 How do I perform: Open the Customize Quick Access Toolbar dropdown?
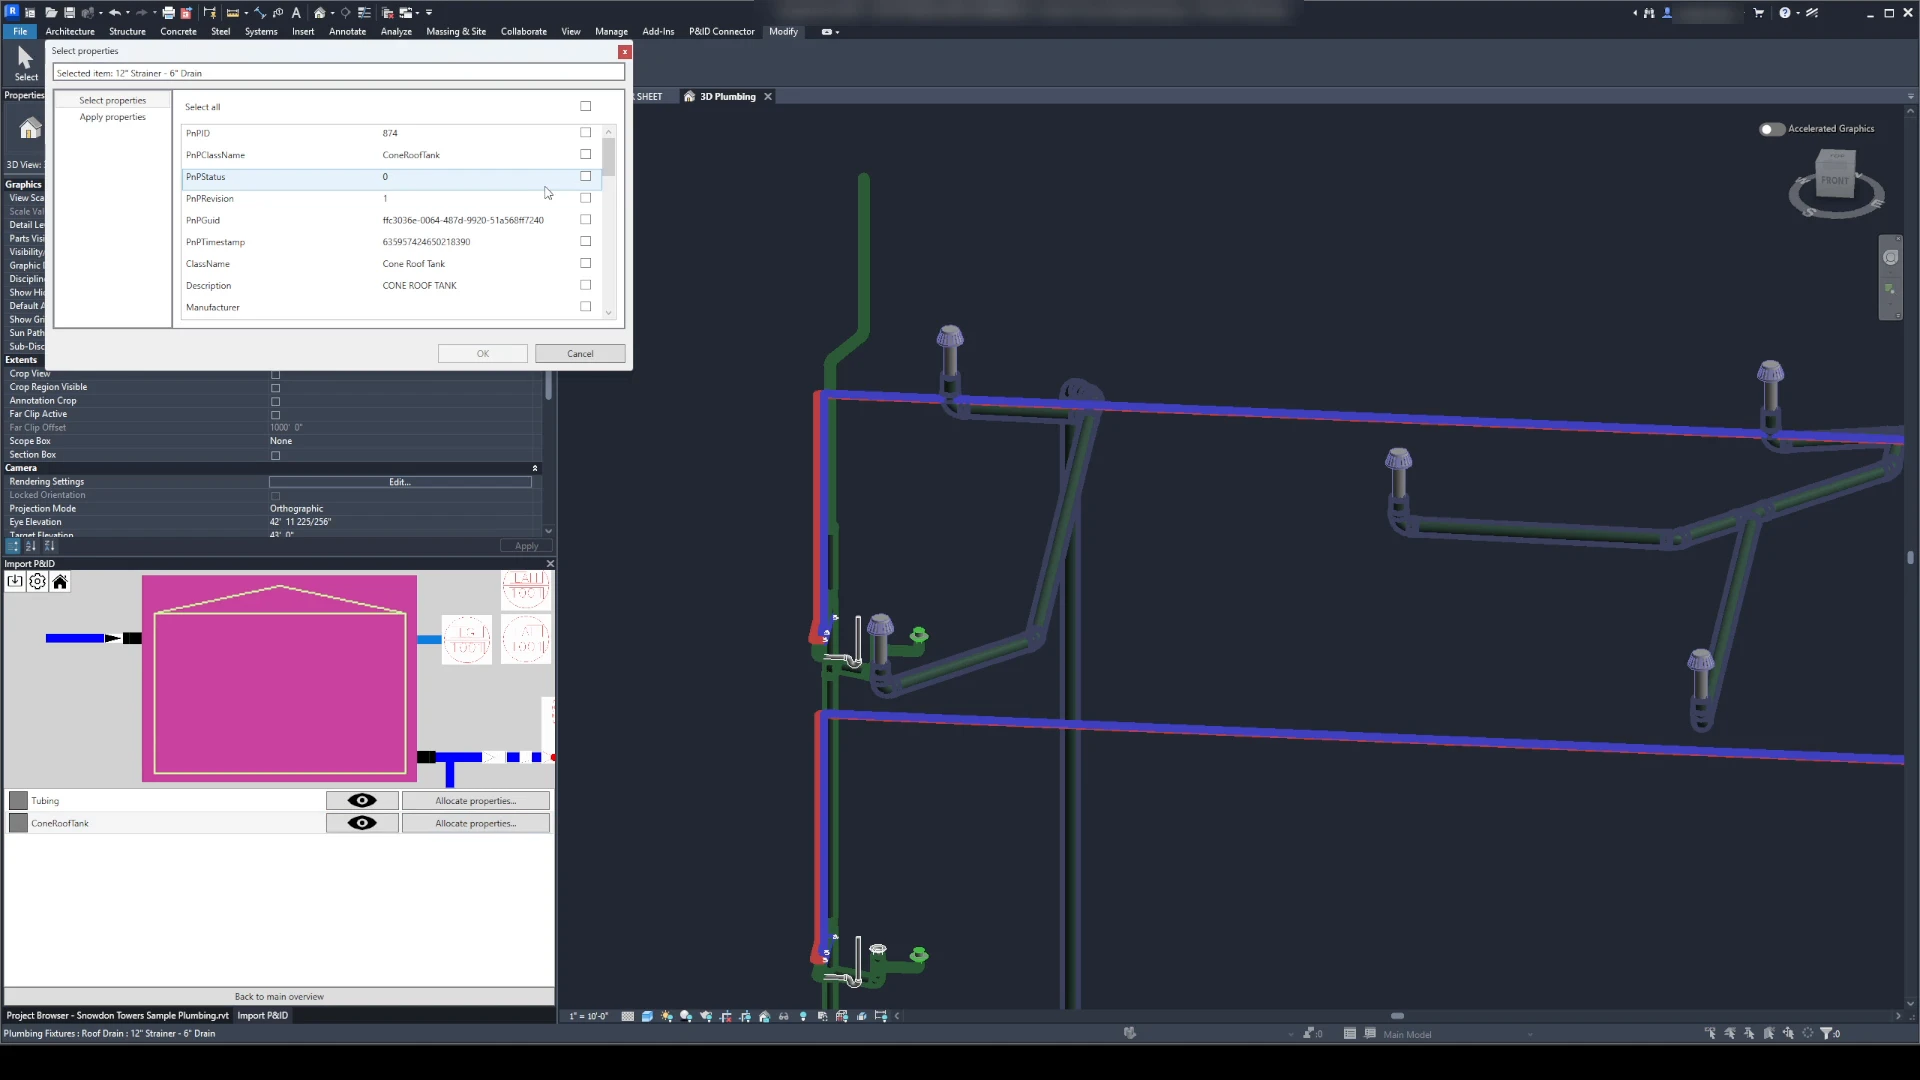pos(429,13)
